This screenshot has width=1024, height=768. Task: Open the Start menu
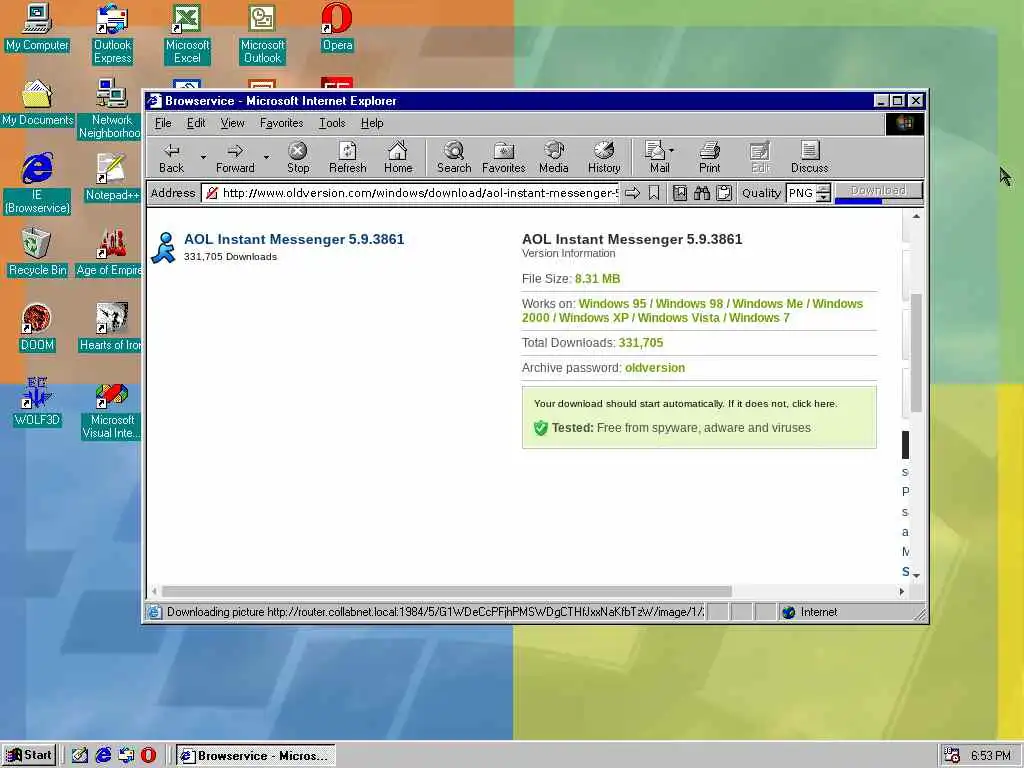click(x=29, y=756)
